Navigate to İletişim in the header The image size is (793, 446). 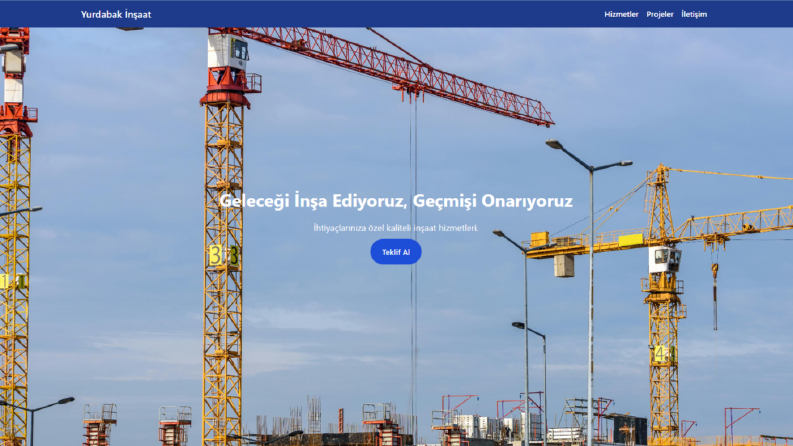click(694, 14)
